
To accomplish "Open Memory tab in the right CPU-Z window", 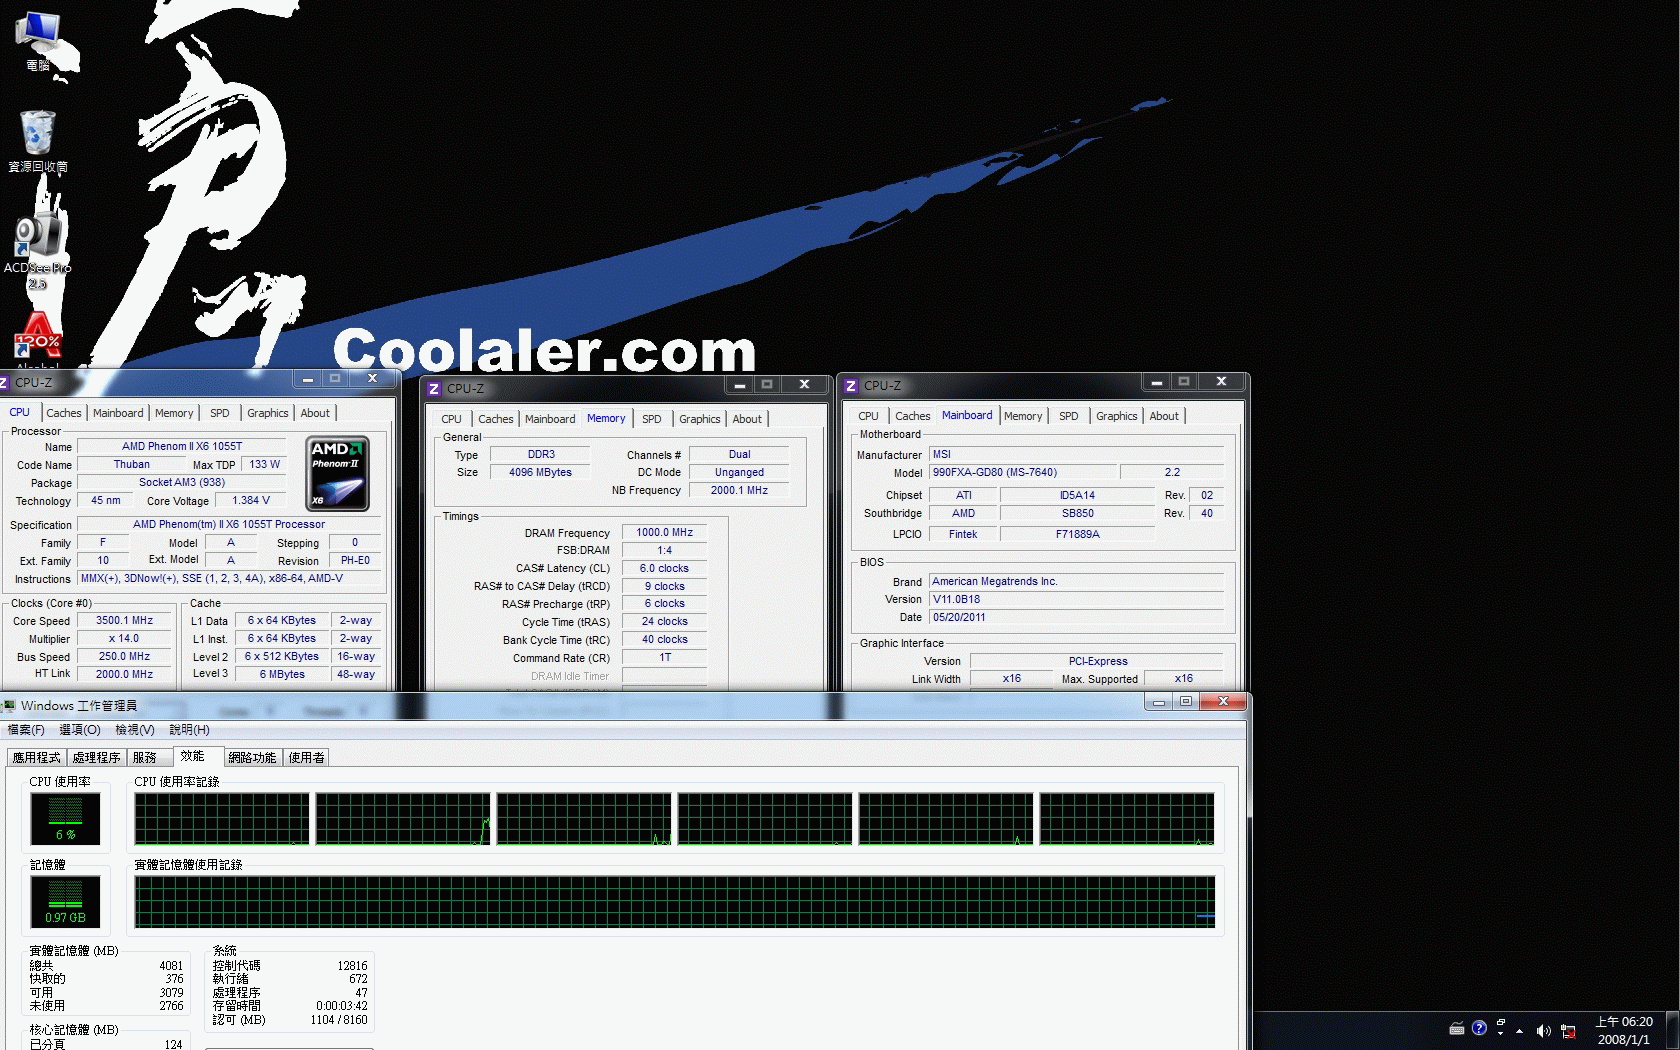I will pos(1023,416).
